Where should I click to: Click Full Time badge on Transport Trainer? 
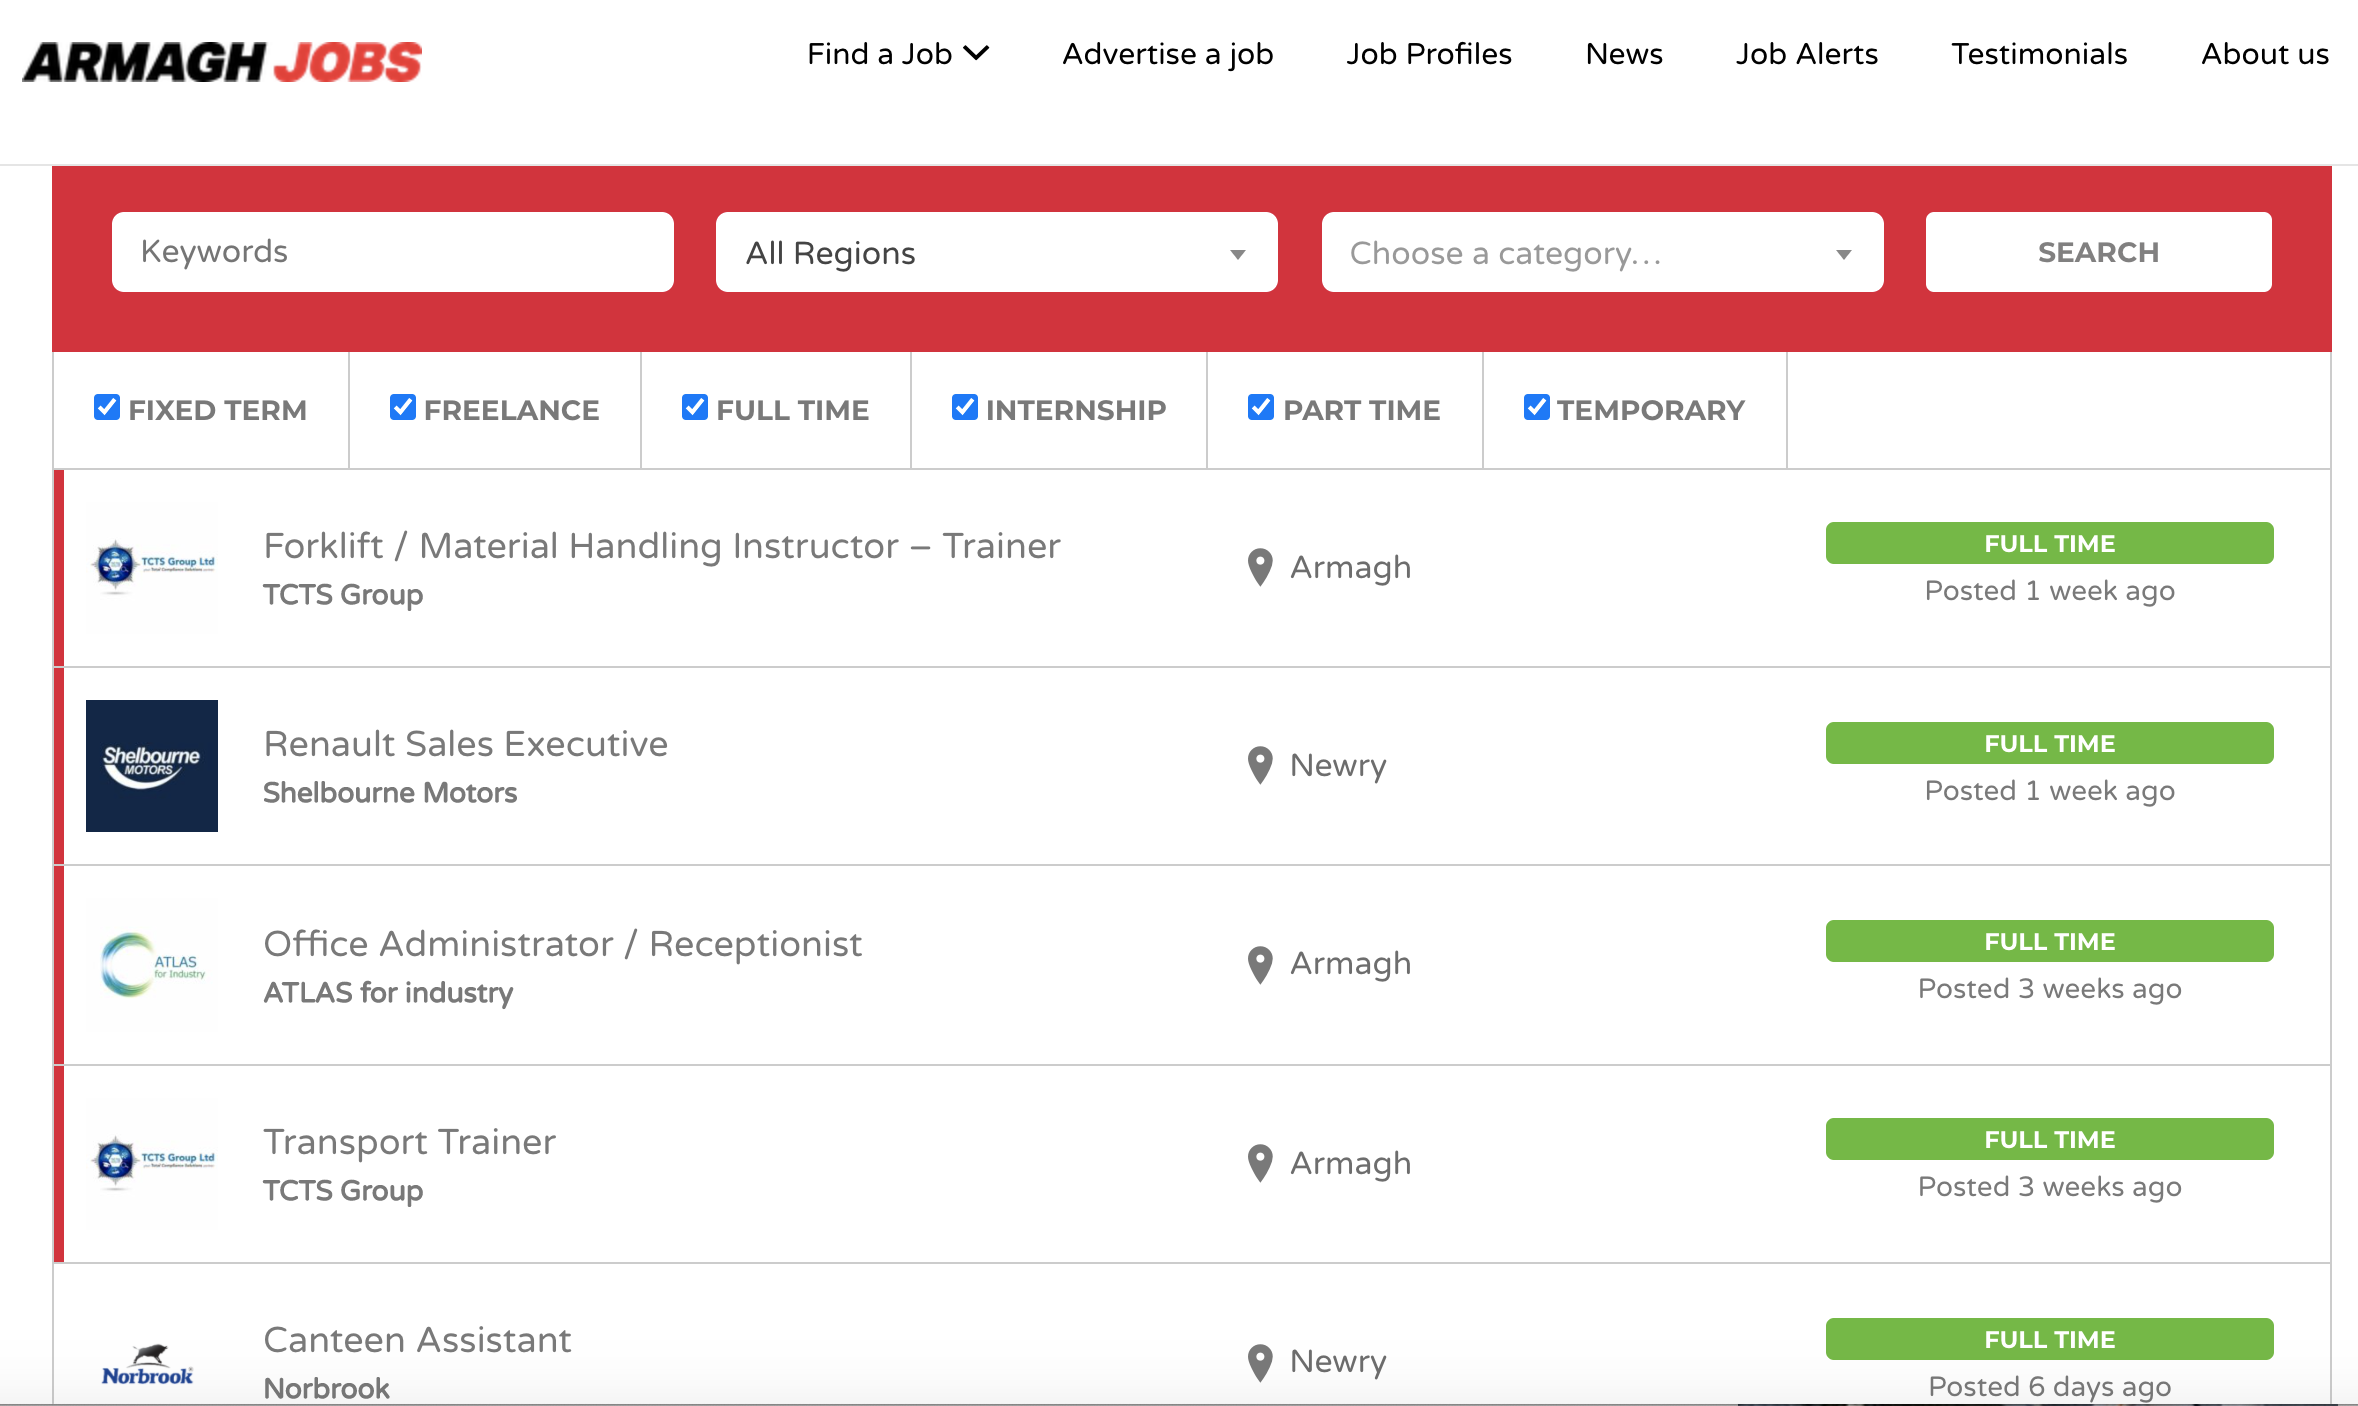[x=2049, y=1140]
